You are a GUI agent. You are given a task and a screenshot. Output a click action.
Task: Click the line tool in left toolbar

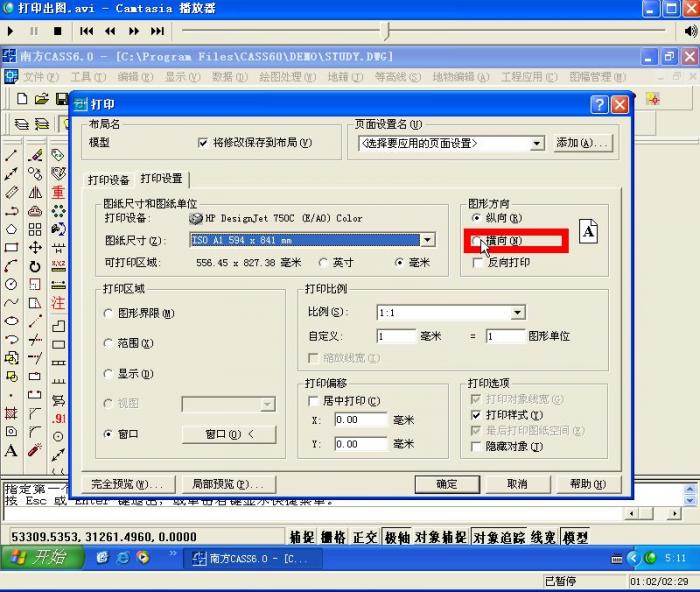(x=11, y=155)
